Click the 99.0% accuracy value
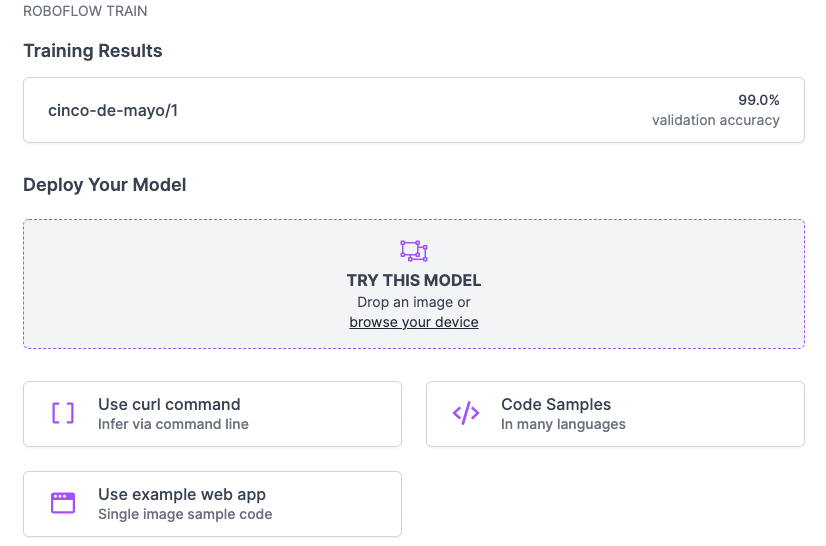This screenshot has width=826, height=546. (x=758, y=100)
